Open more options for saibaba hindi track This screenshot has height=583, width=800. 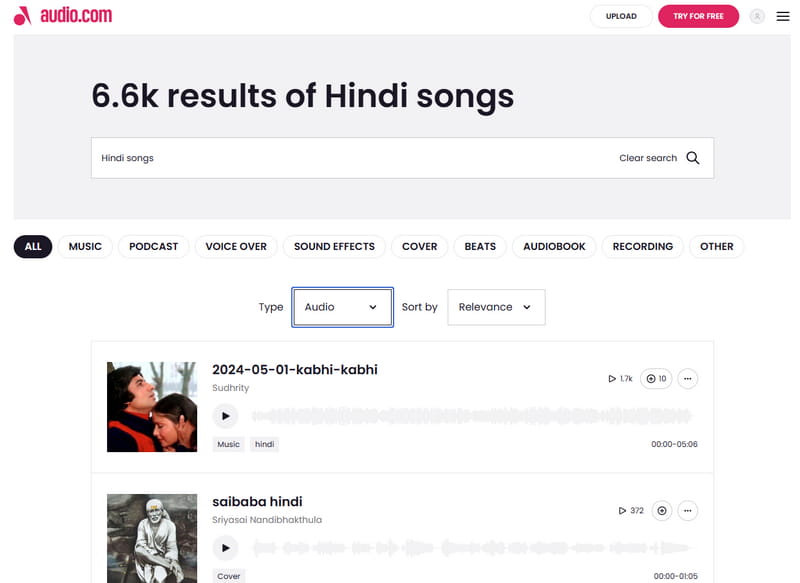click(687, 510)
